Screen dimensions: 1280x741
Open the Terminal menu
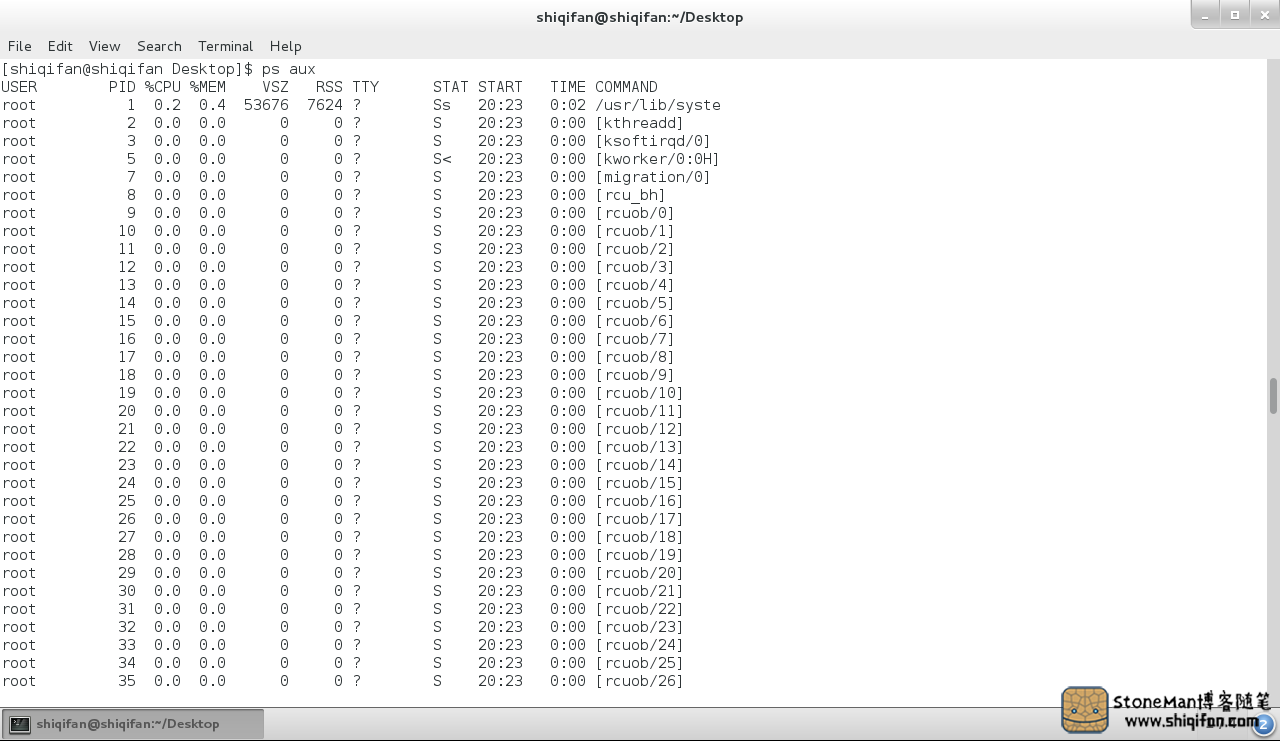pyautogui.click(x=225, y=46)
